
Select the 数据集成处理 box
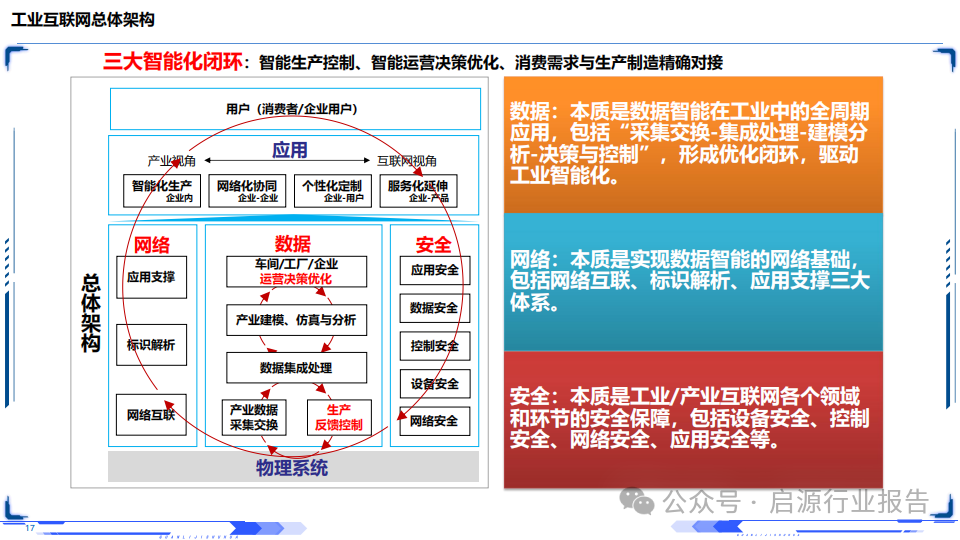tap(296, 367)
